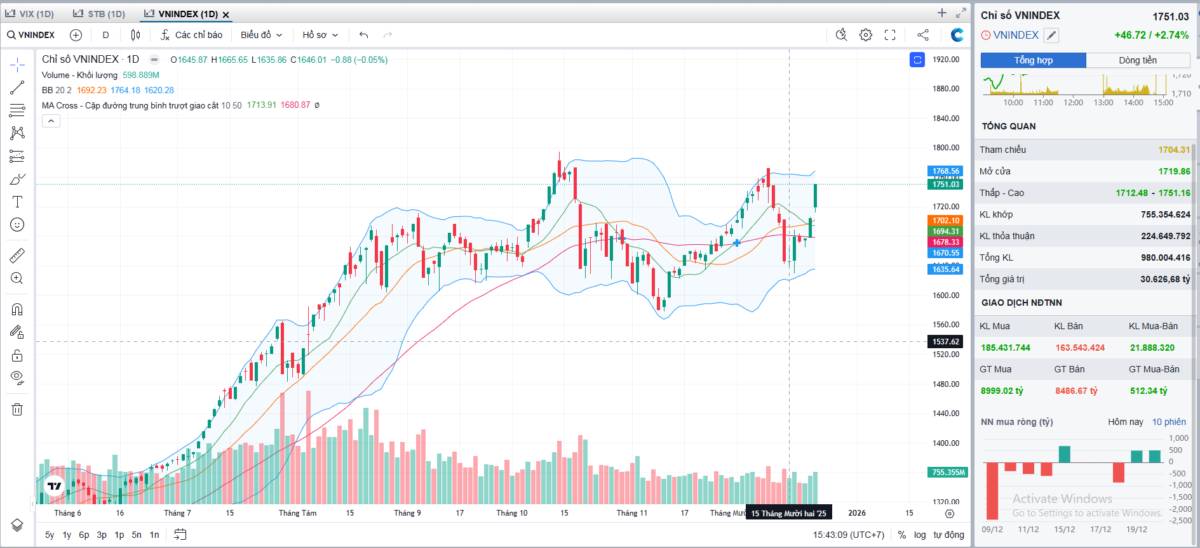Toggle the log scale

tap(919, 535)
